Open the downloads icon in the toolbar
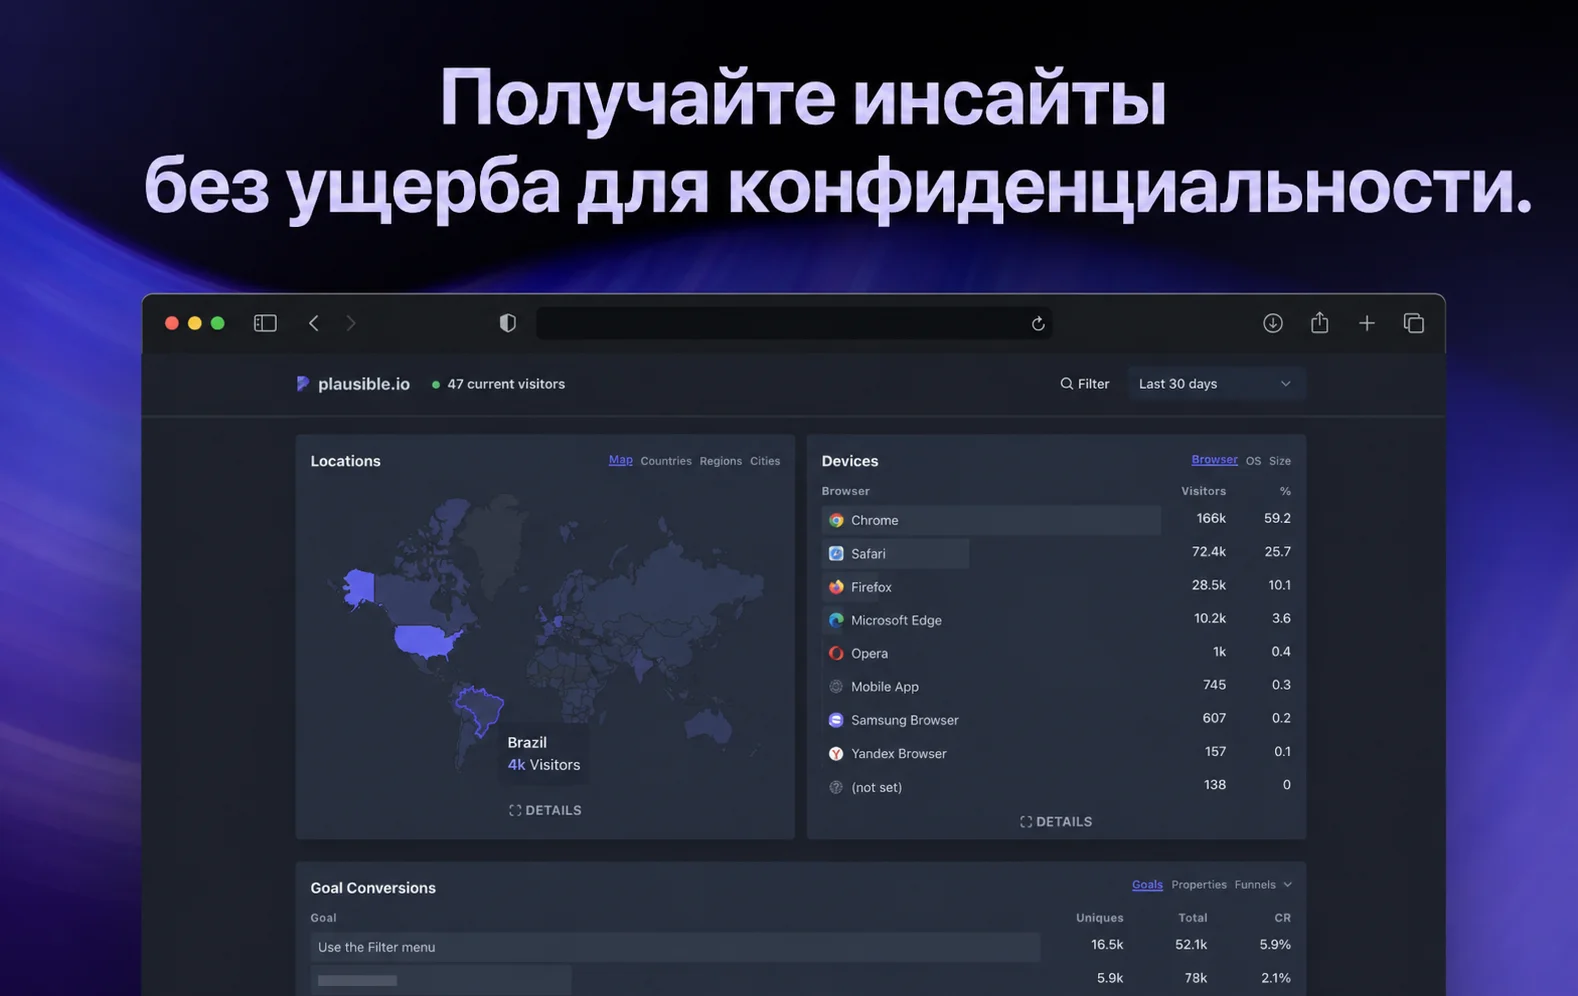This screenshot has height=996, width=1578. pos(1273,323)
